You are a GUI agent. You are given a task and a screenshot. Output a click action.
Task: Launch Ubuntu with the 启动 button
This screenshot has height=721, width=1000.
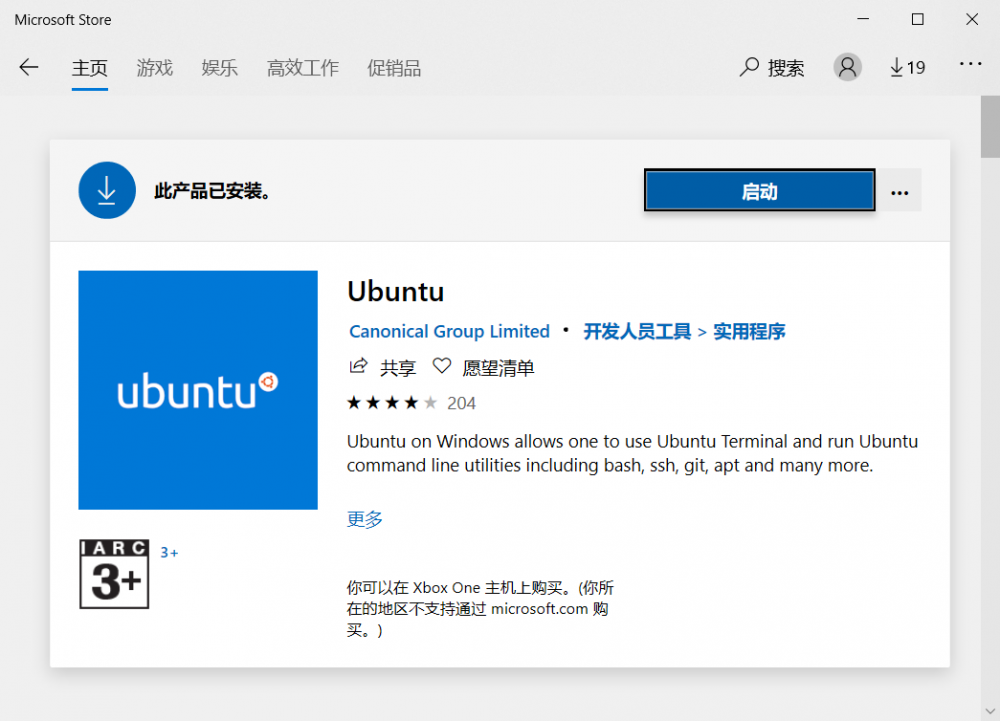[759, 190]
